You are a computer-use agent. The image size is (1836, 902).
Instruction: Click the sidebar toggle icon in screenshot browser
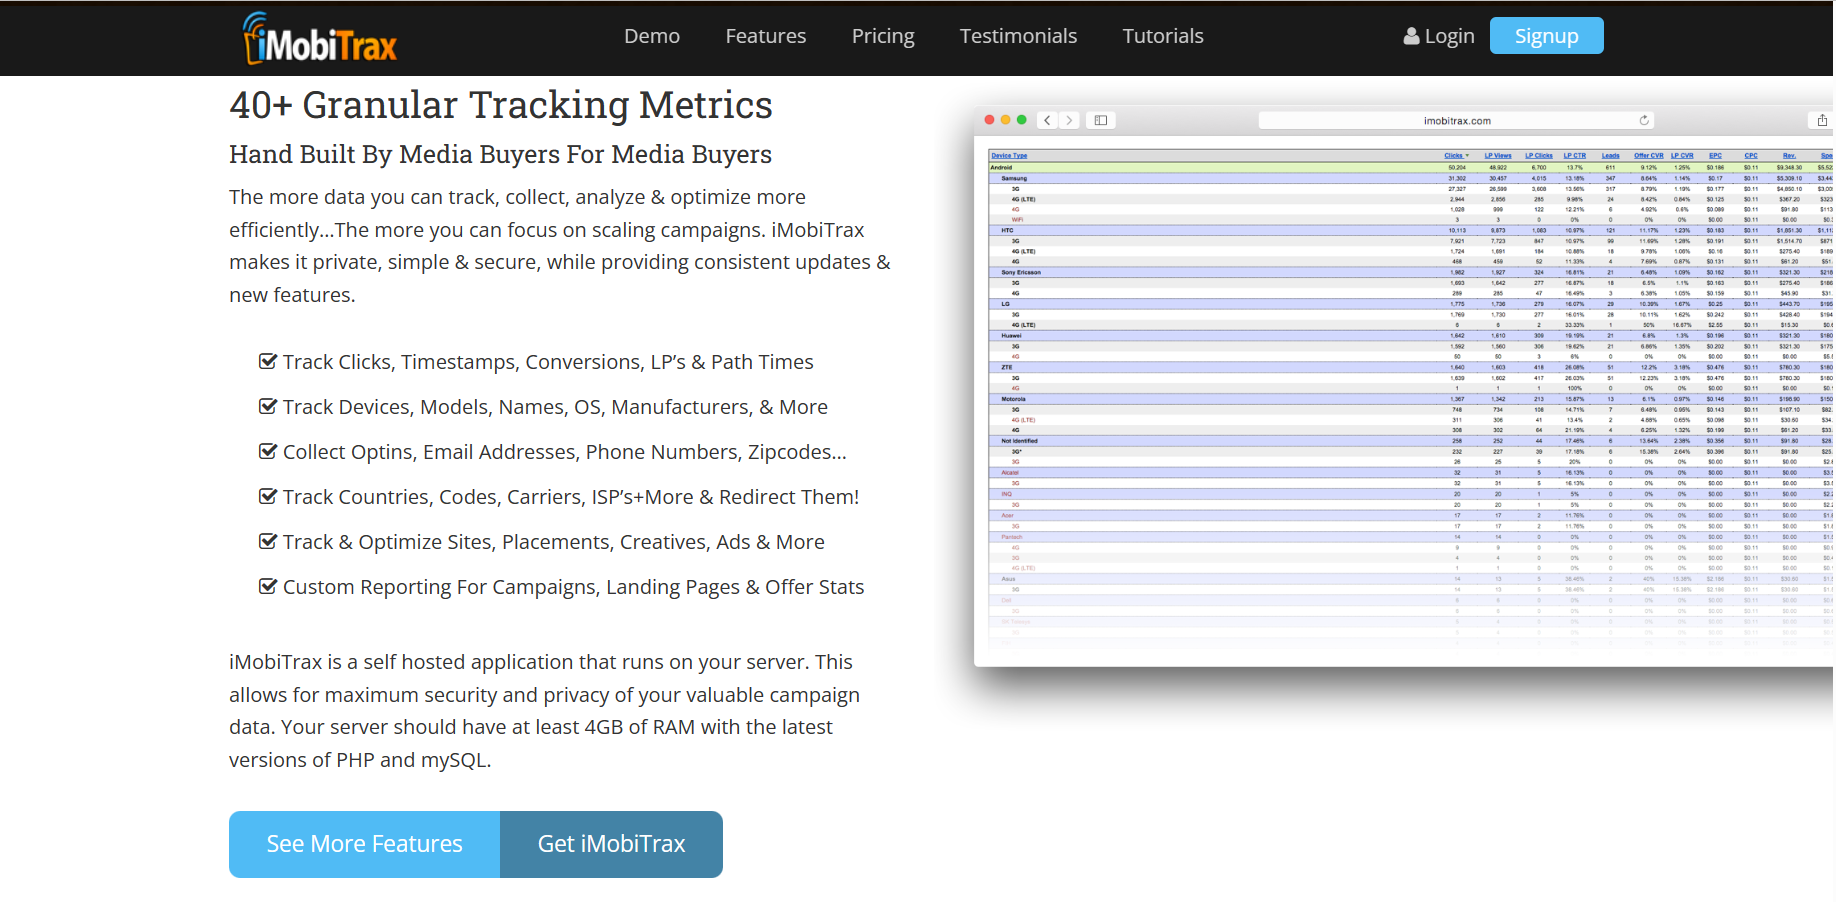pyautogui.click(x=1101, y=120)
